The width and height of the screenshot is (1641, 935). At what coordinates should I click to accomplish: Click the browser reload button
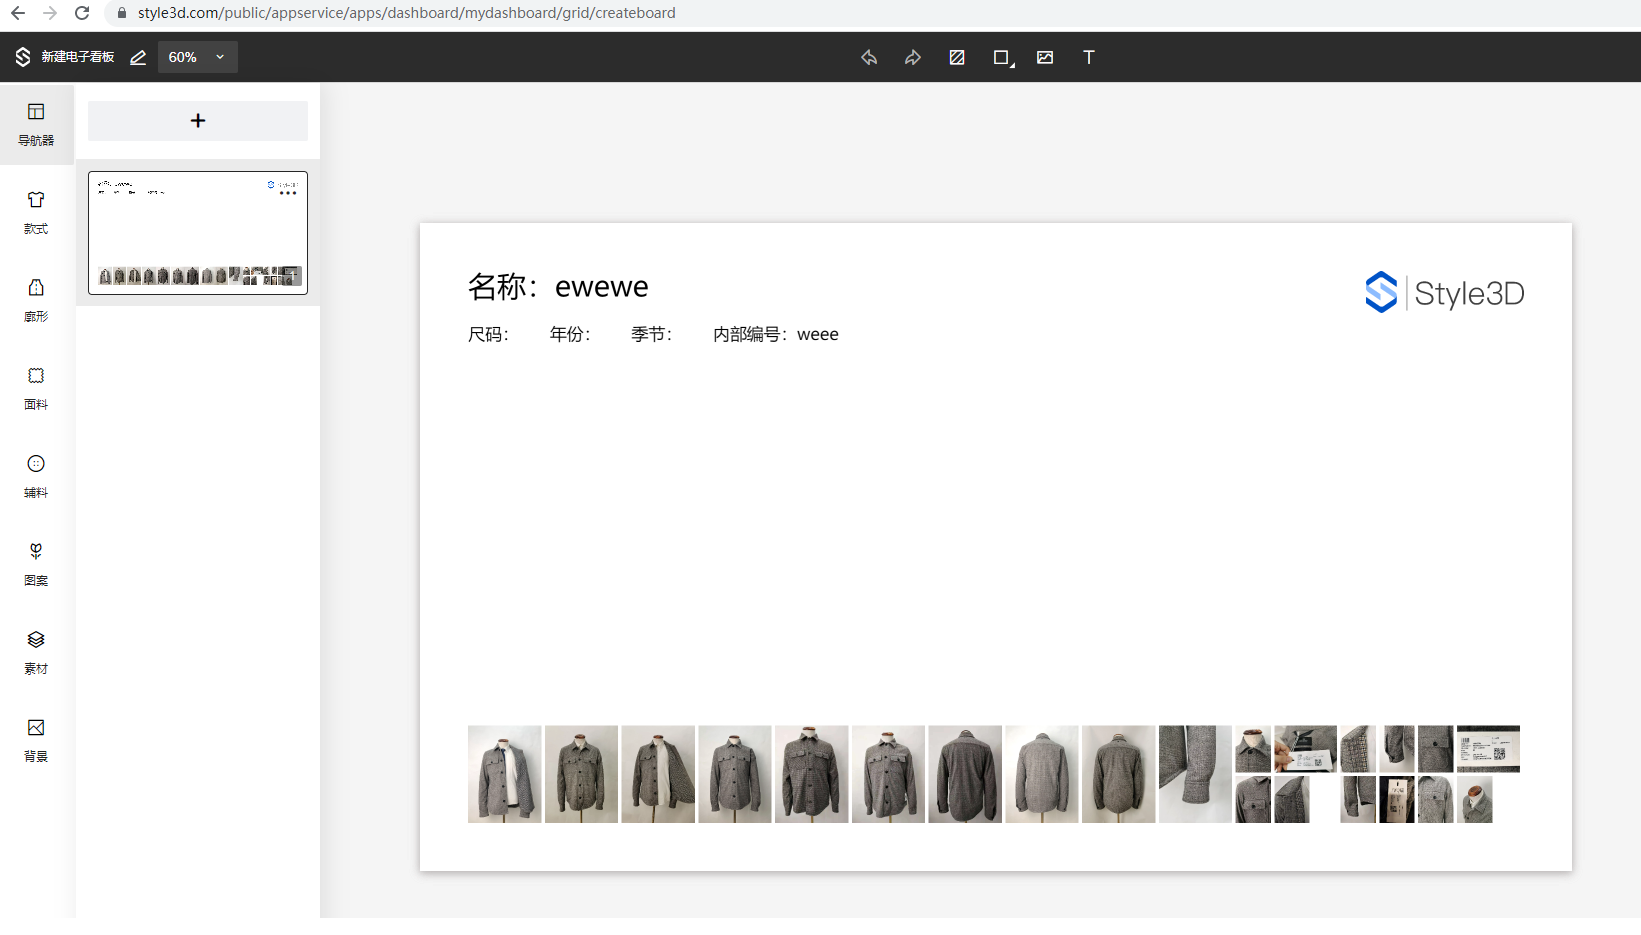(82, 13)
